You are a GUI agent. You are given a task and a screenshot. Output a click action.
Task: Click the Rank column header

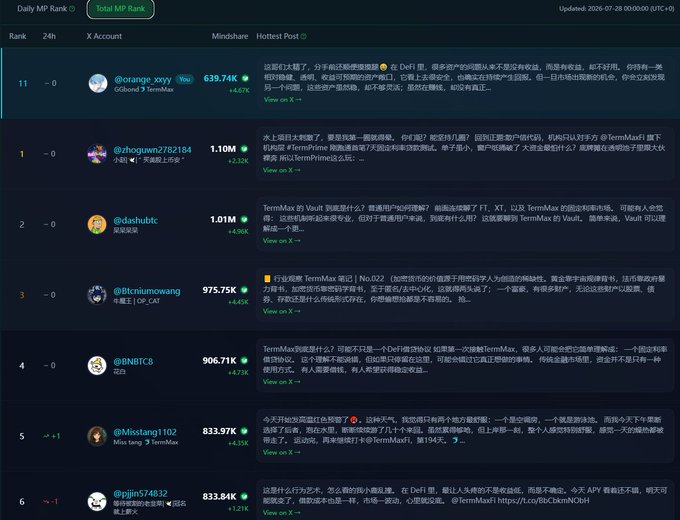coord(18,36)
